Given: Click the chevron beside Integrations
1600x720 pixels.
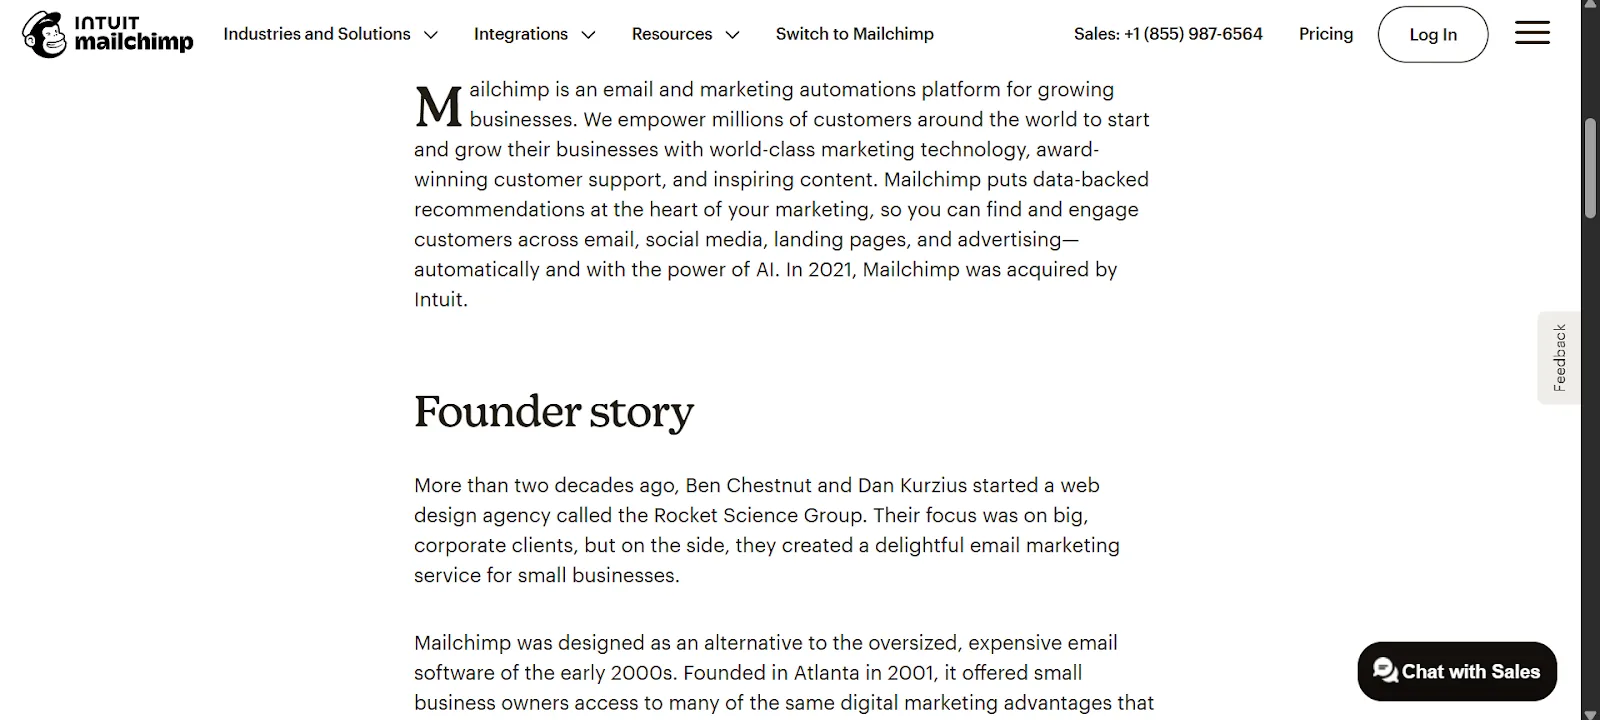Looking at the screenshot, I should coord(588,34).
